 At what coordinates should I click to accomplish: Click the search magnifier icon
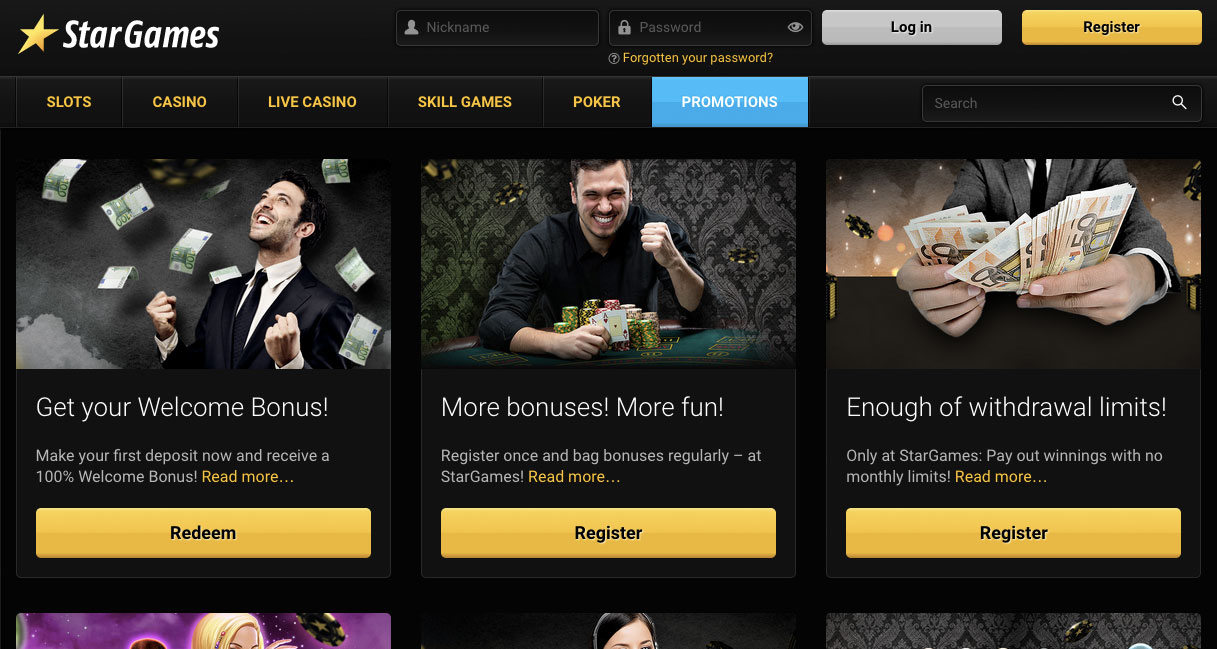coord(1179,102)
